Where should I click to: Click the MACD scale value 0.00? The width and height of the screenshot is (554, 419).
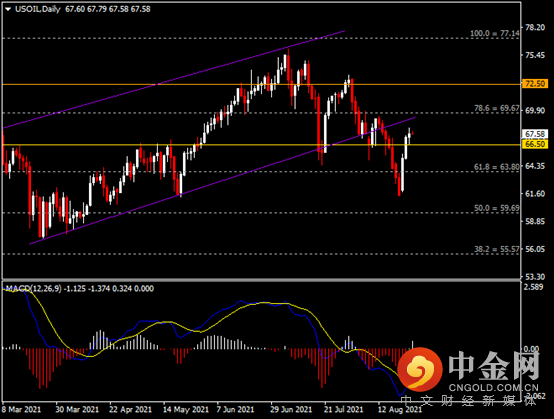point(531,349)
